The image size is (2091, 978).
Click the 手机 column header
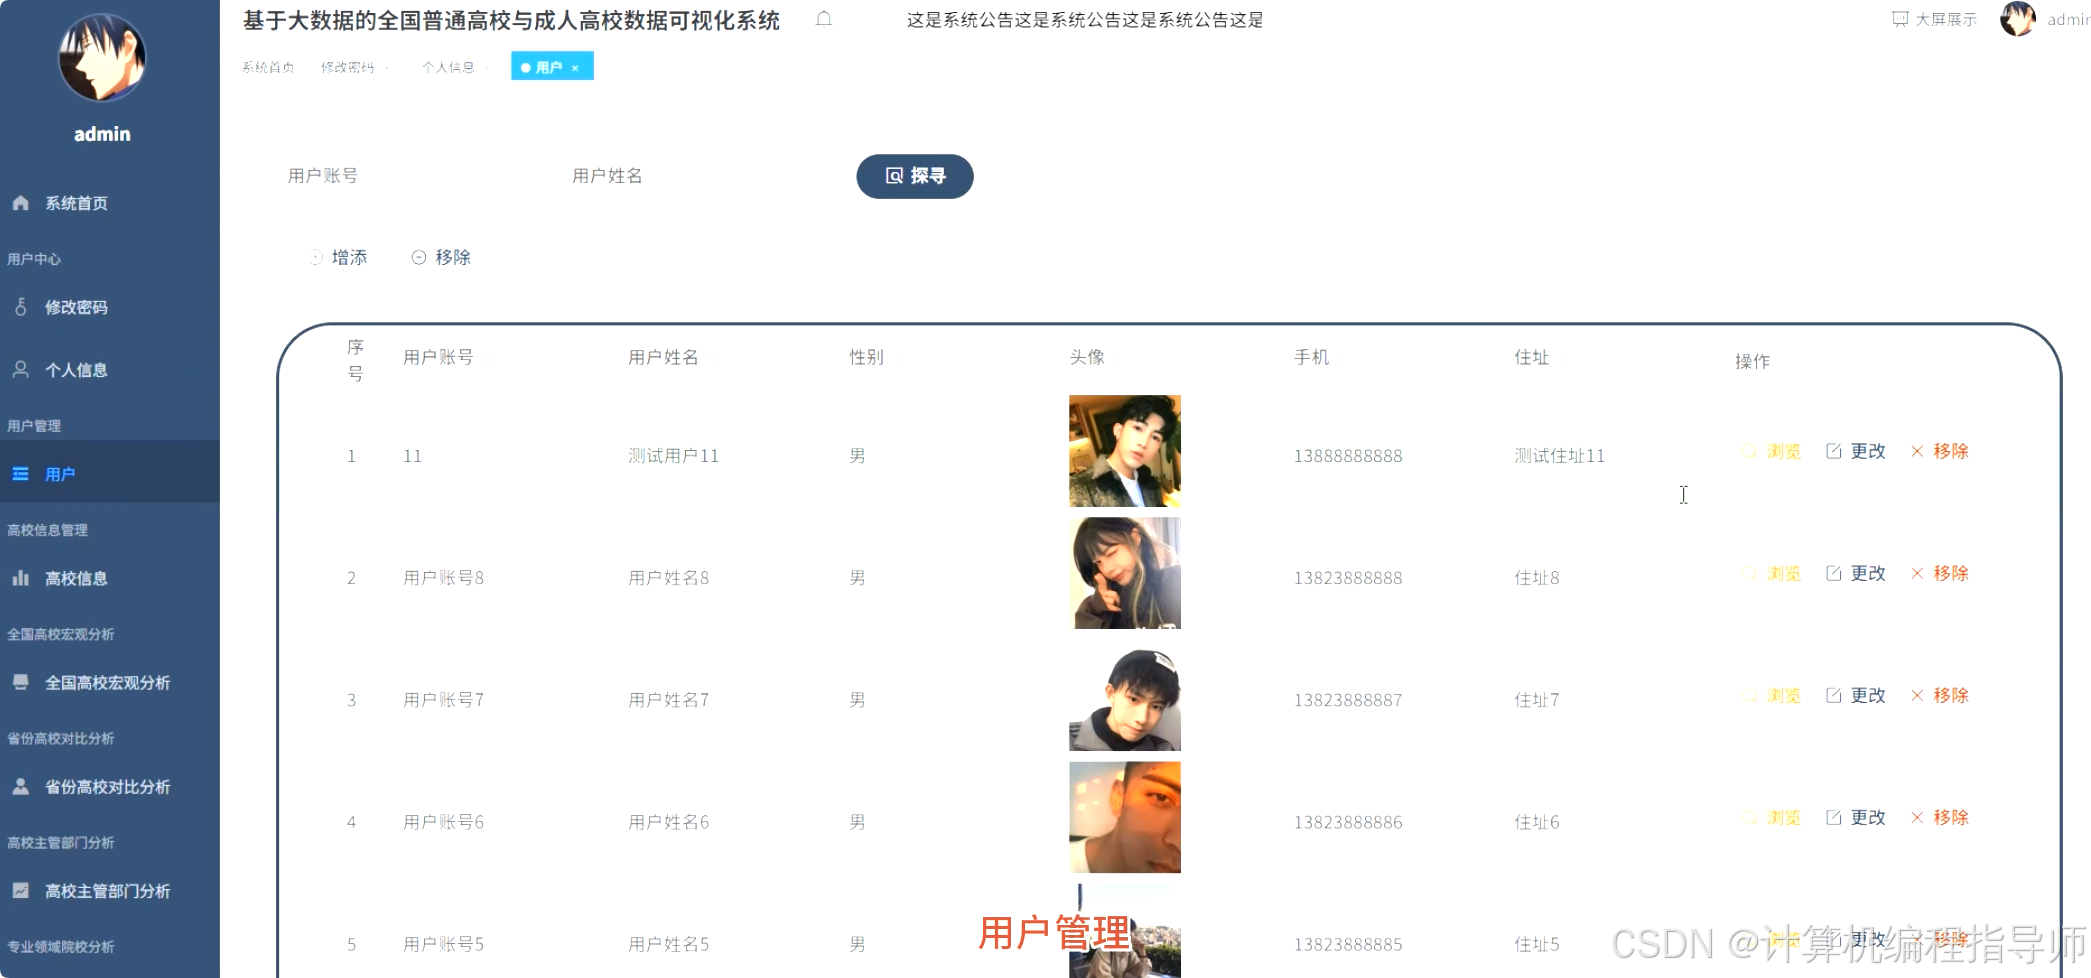pyautogui.click(x=1311, y=357)
